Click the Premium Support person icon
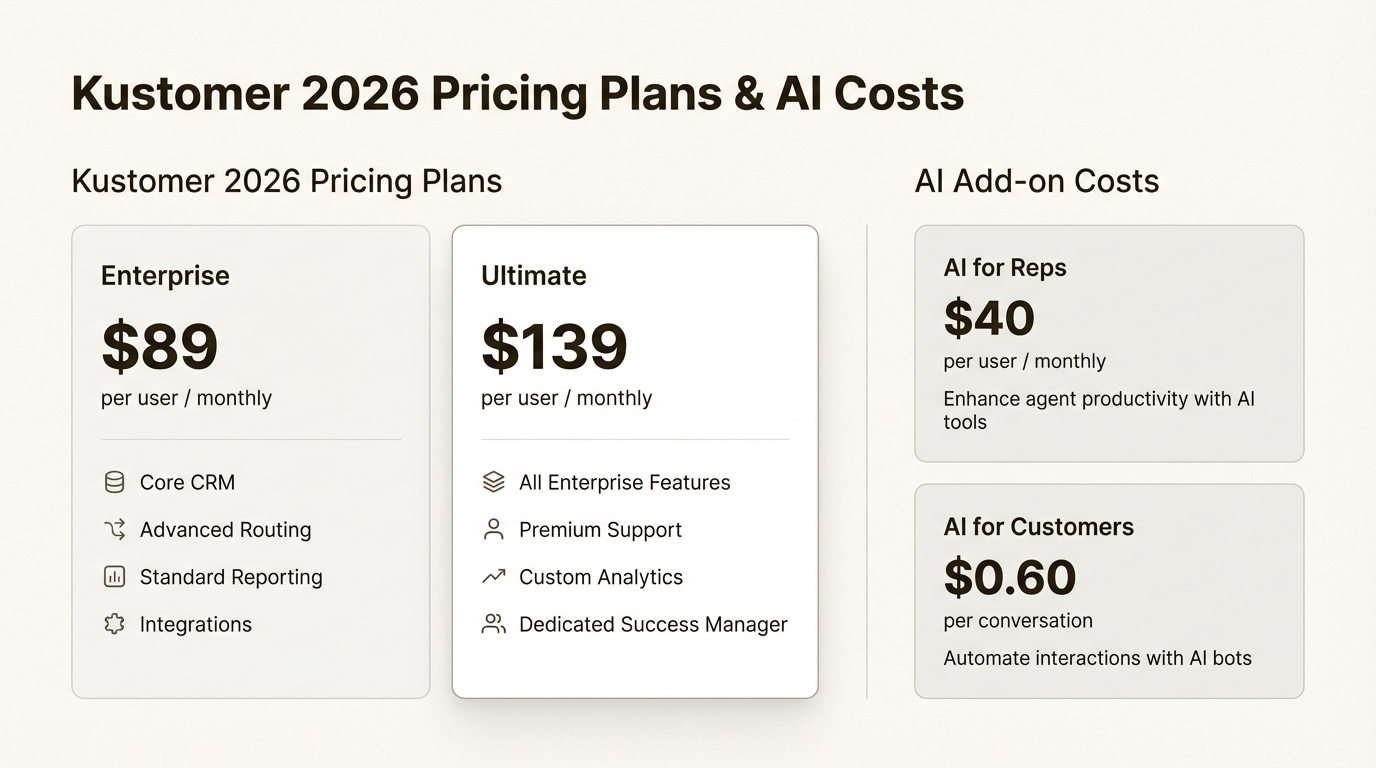 (494, 530)
